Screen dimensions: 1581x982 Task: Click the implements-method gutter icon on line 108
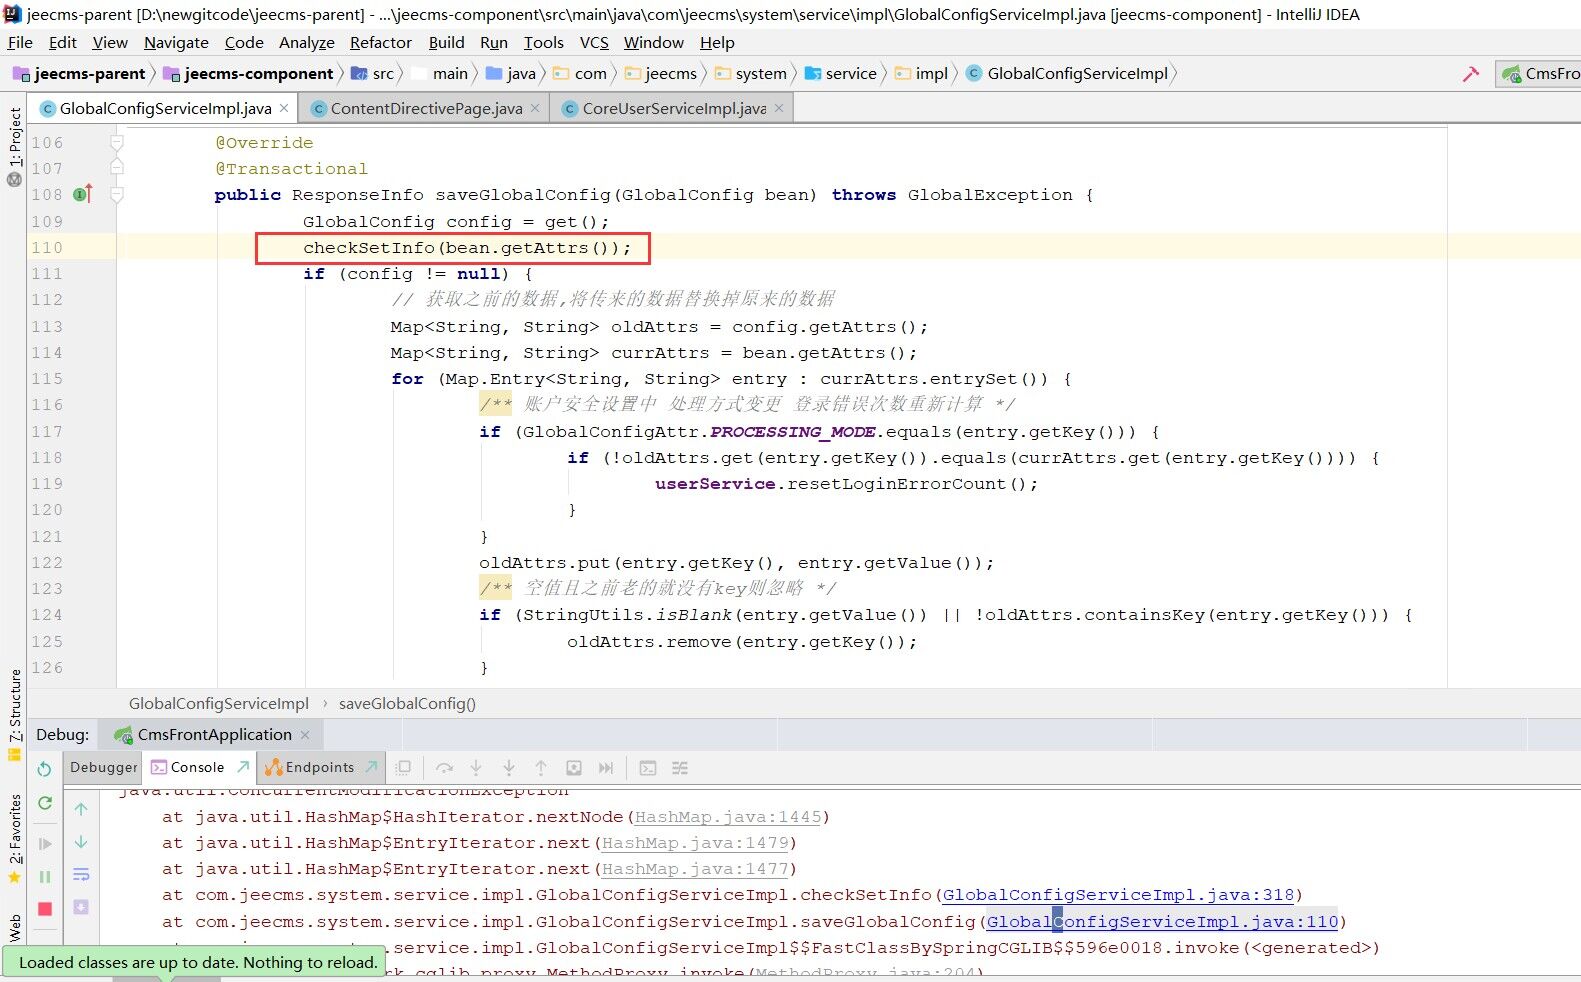[83, 194]
